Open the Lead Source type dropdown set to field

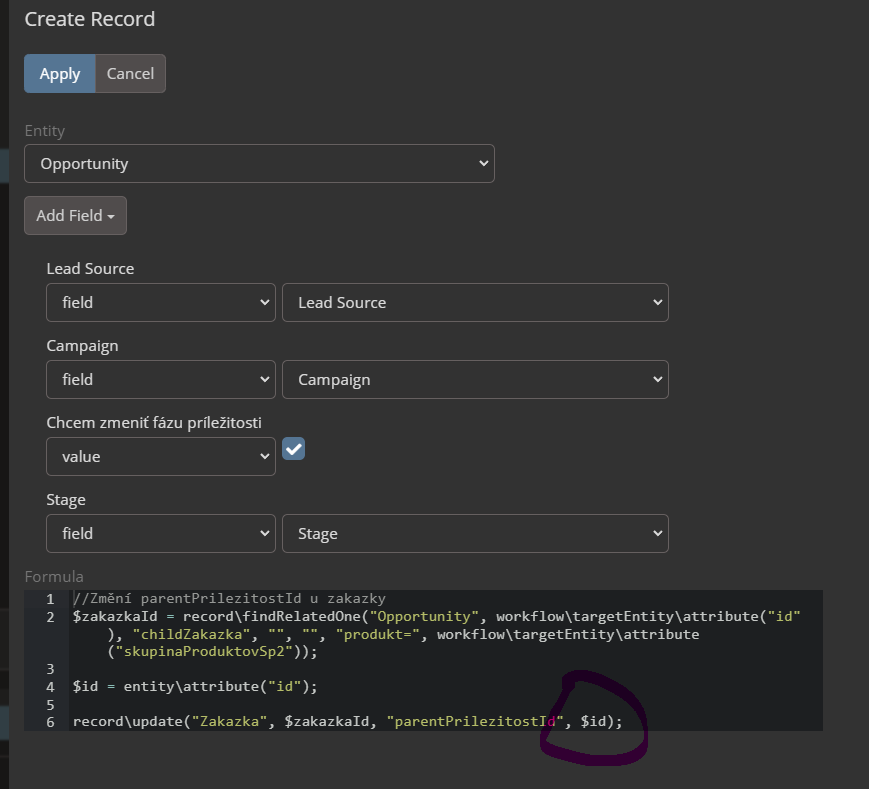pos(160,302)
